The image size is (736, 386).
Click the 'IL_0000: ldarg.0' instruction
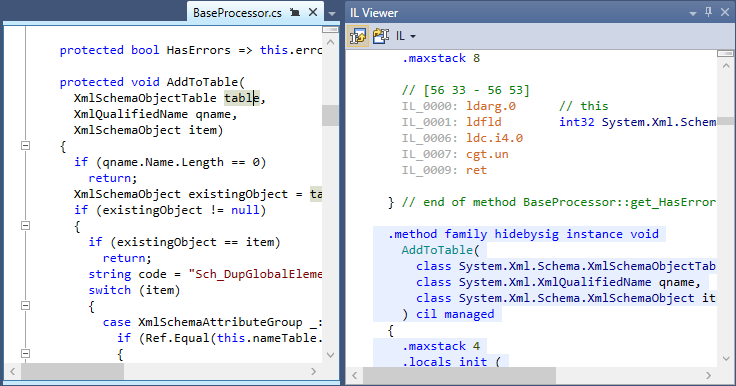459,106
